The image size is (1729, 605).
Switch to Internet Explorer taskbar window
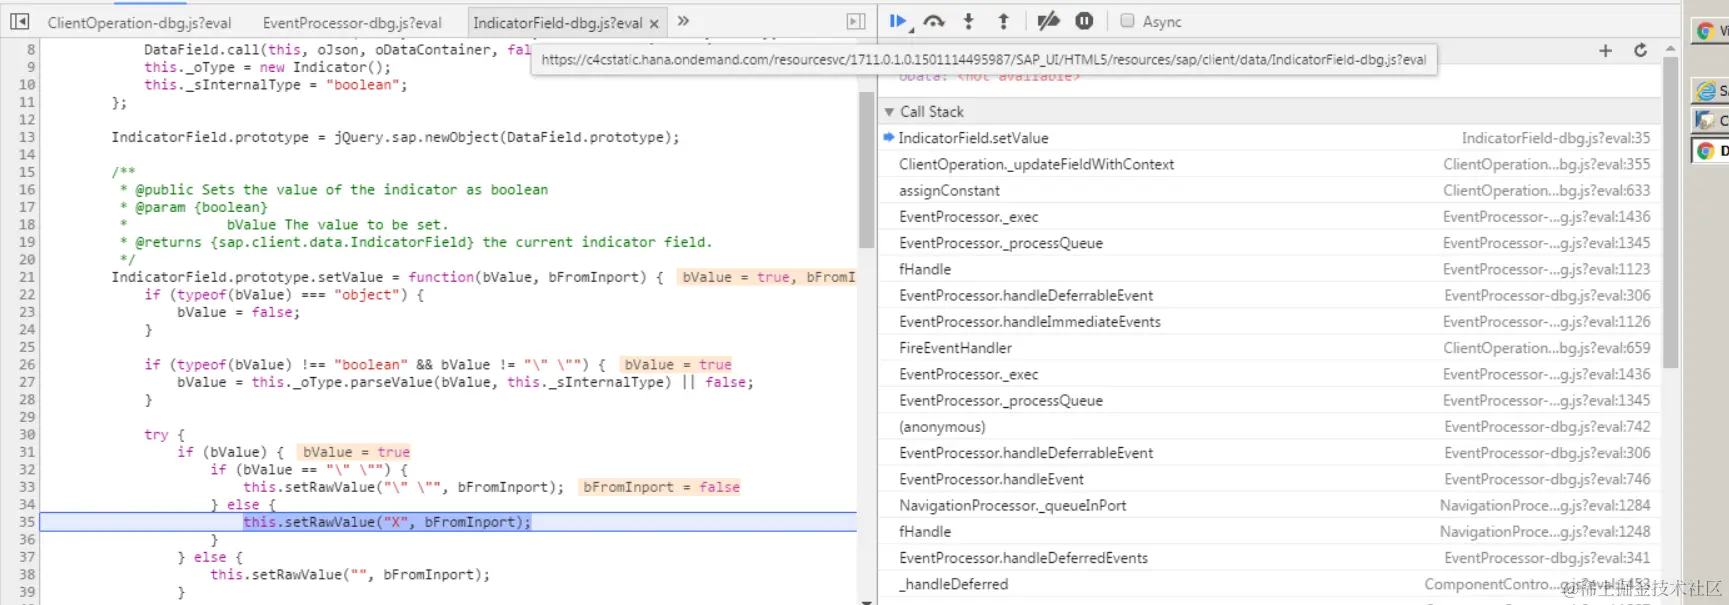pos(1710,91)
